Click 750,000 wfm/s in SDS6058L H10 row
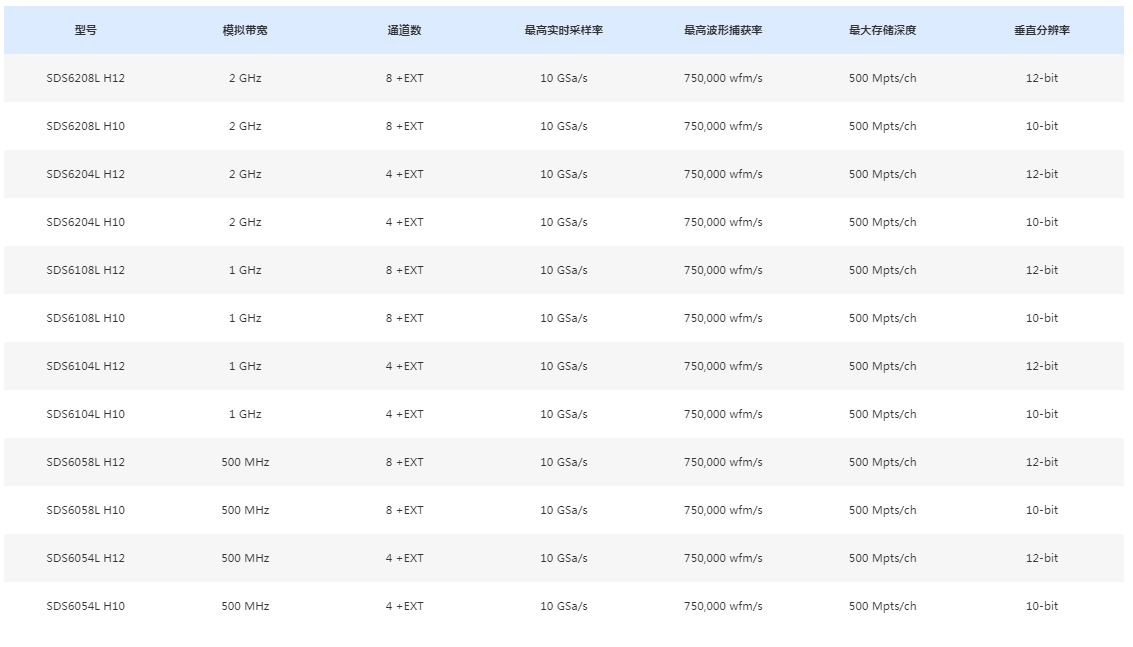1133x647 pixels. pos(723,510)
